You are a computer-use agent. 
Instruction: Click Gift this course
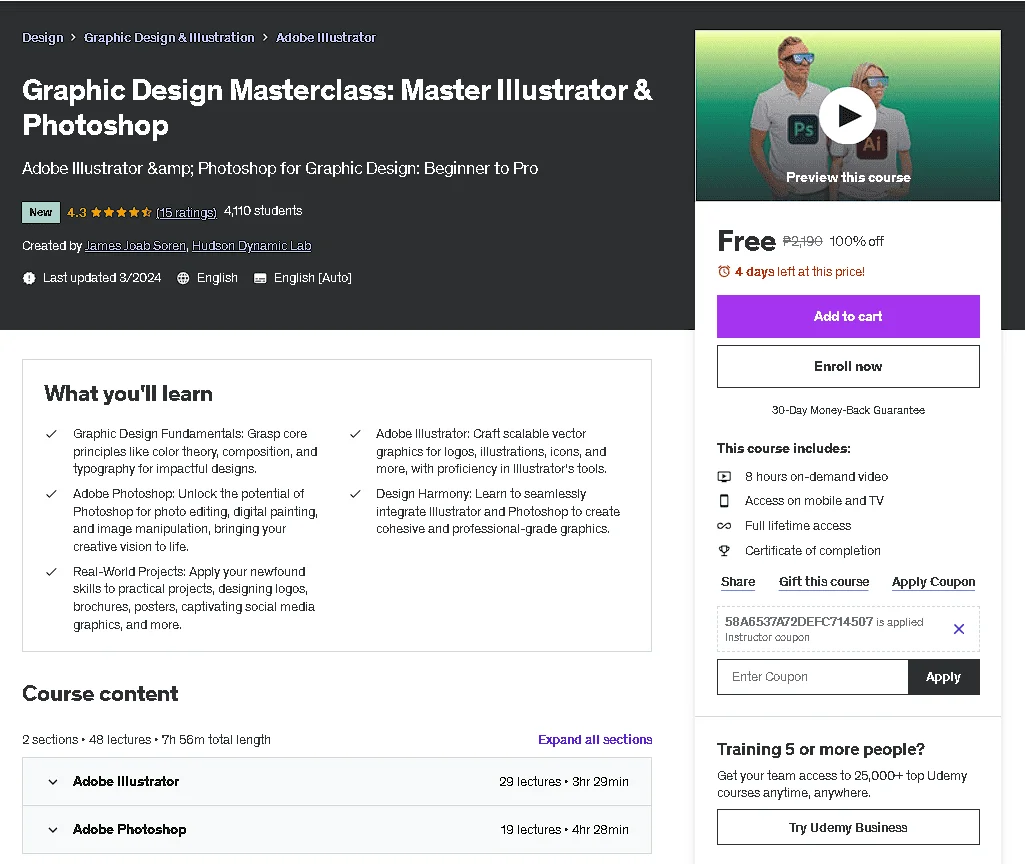(x=824, y=582)
